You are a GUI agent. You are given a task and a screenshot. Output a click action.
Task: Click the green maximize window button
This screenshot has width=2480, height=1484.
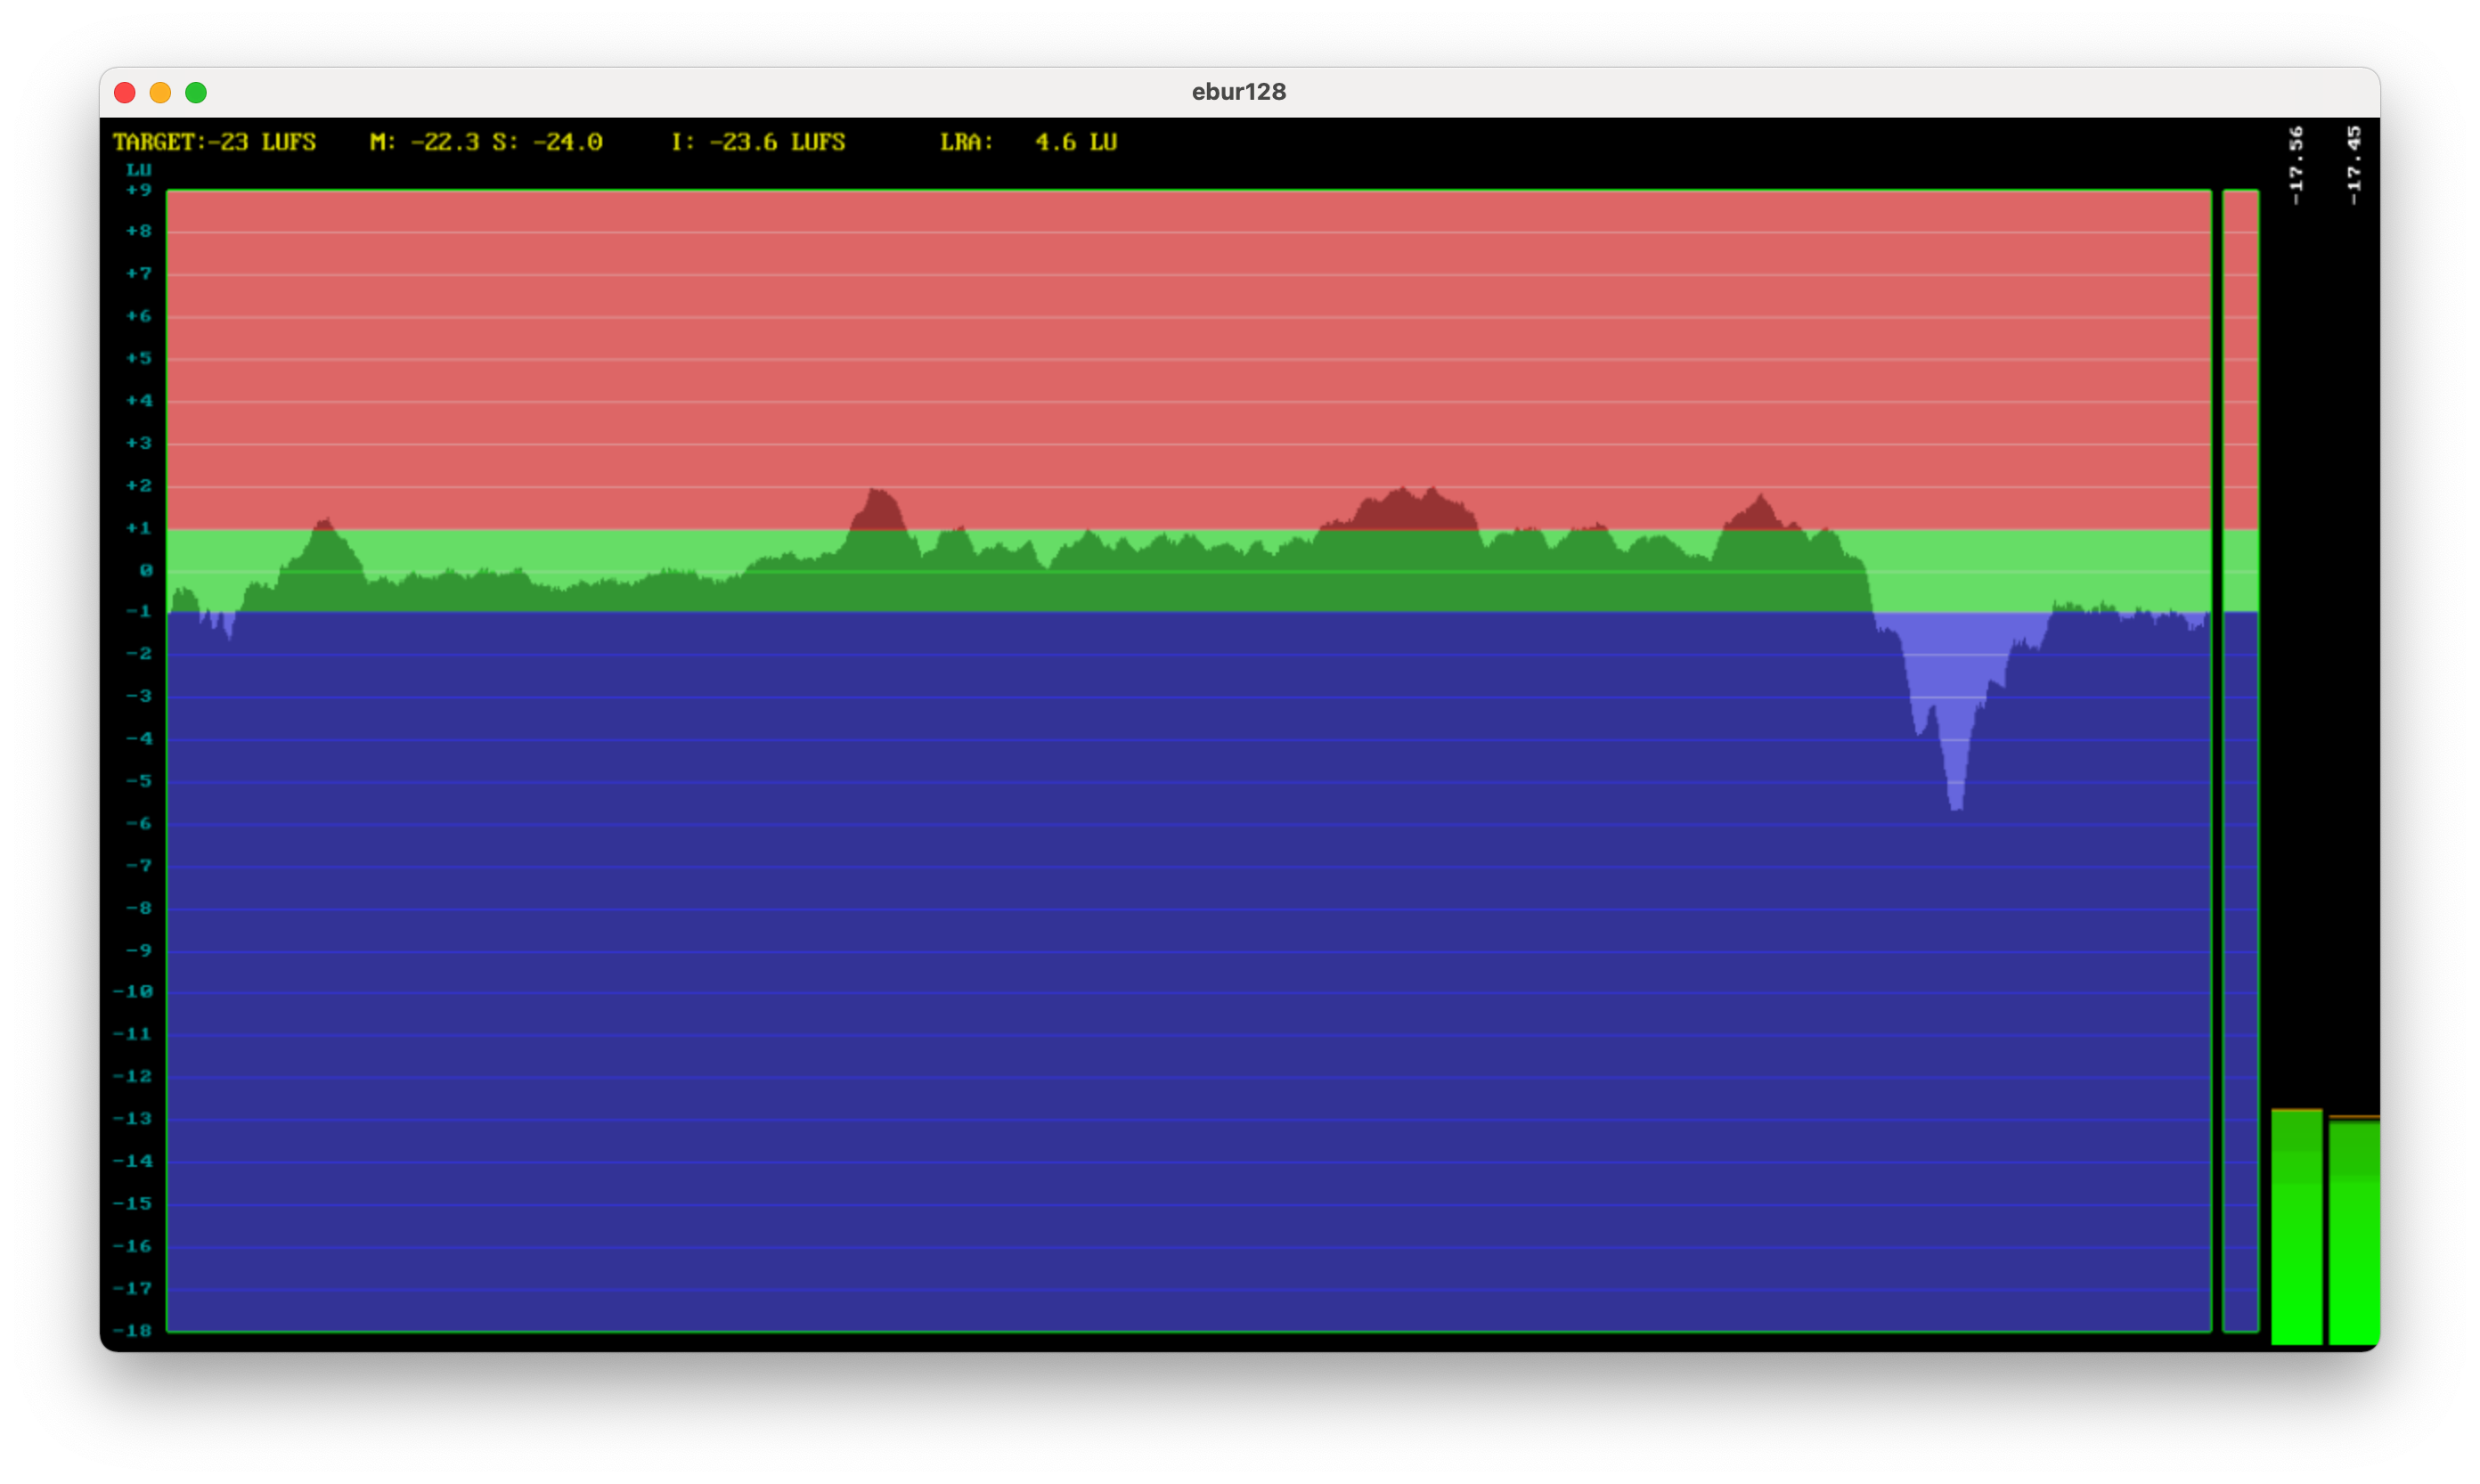tap(196, 92)
